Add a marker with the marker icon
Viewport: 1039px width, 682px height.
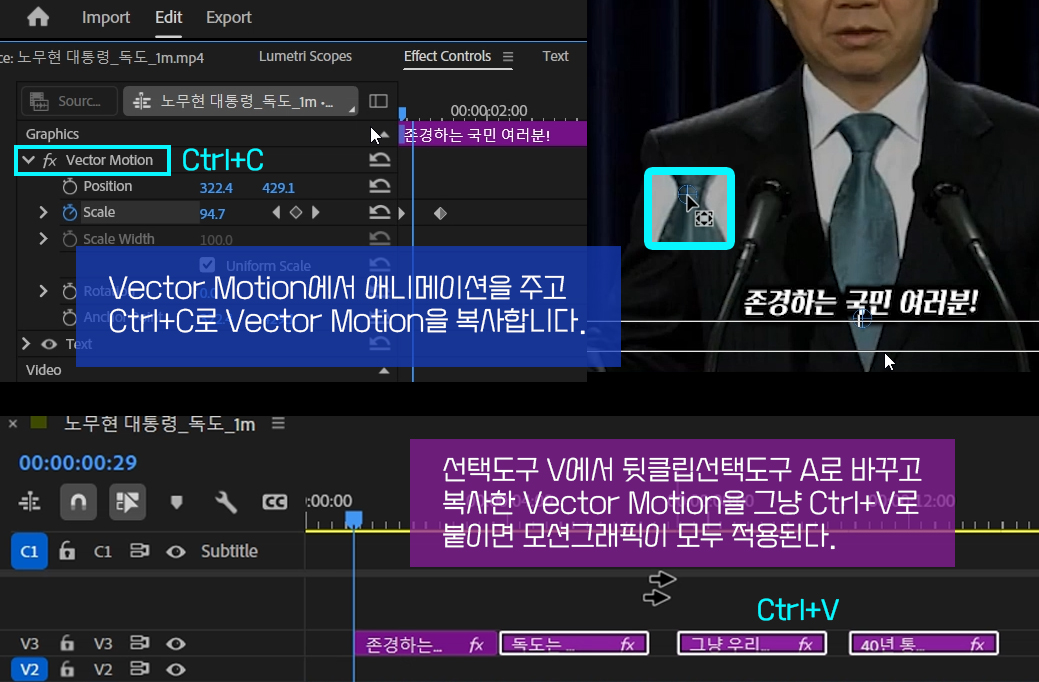(x=176, y=502)
